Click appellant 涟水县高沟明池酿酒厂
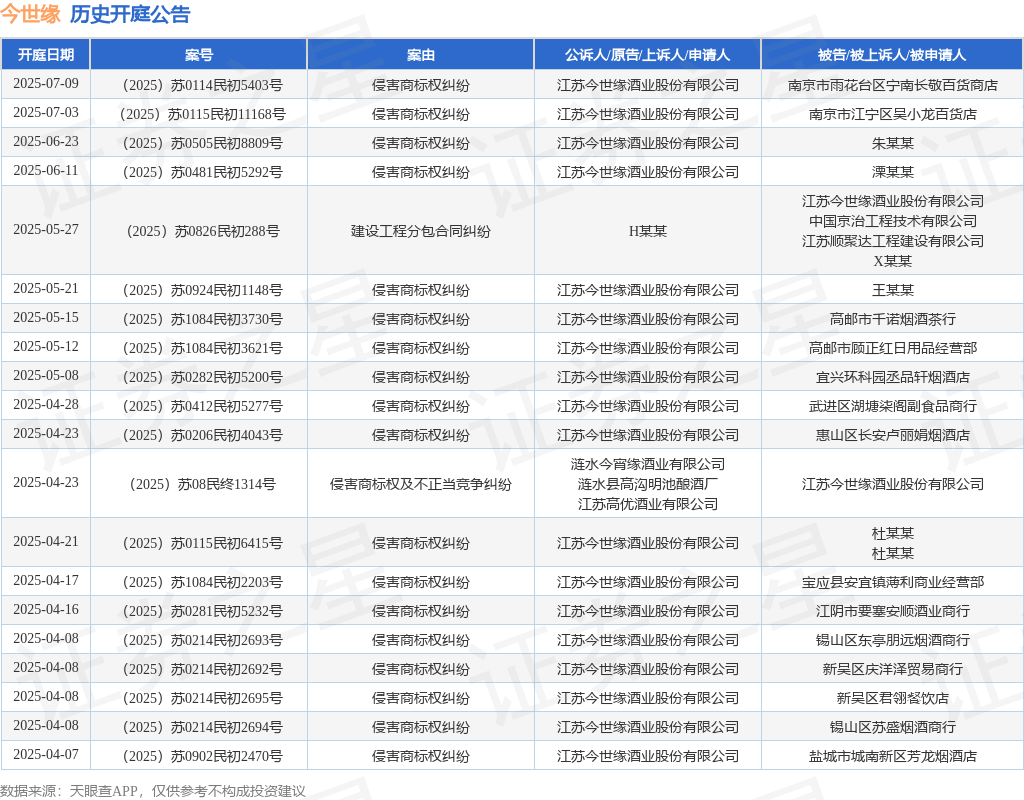This screenshot has height=800, width=1024. click(x=648, y=484)
